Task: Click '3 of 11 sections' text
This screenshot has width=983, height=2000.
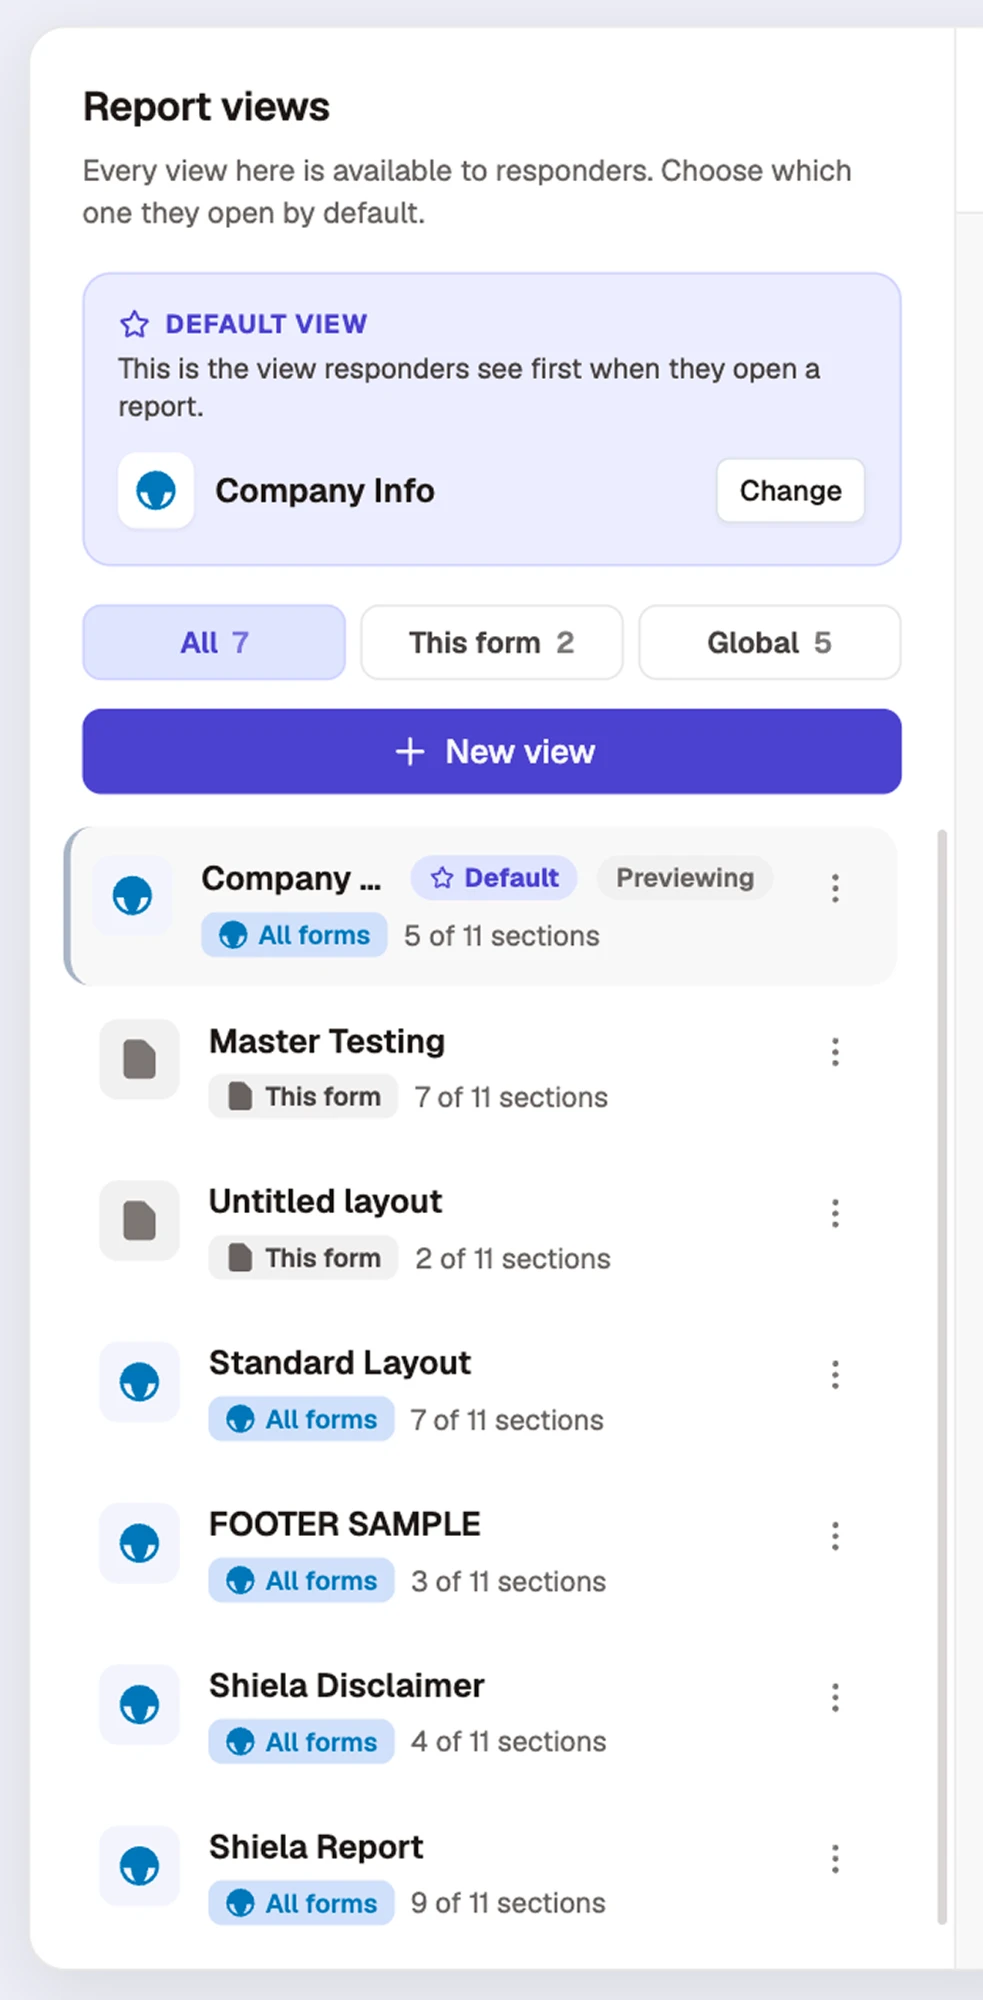Action: click(509, 1582)
